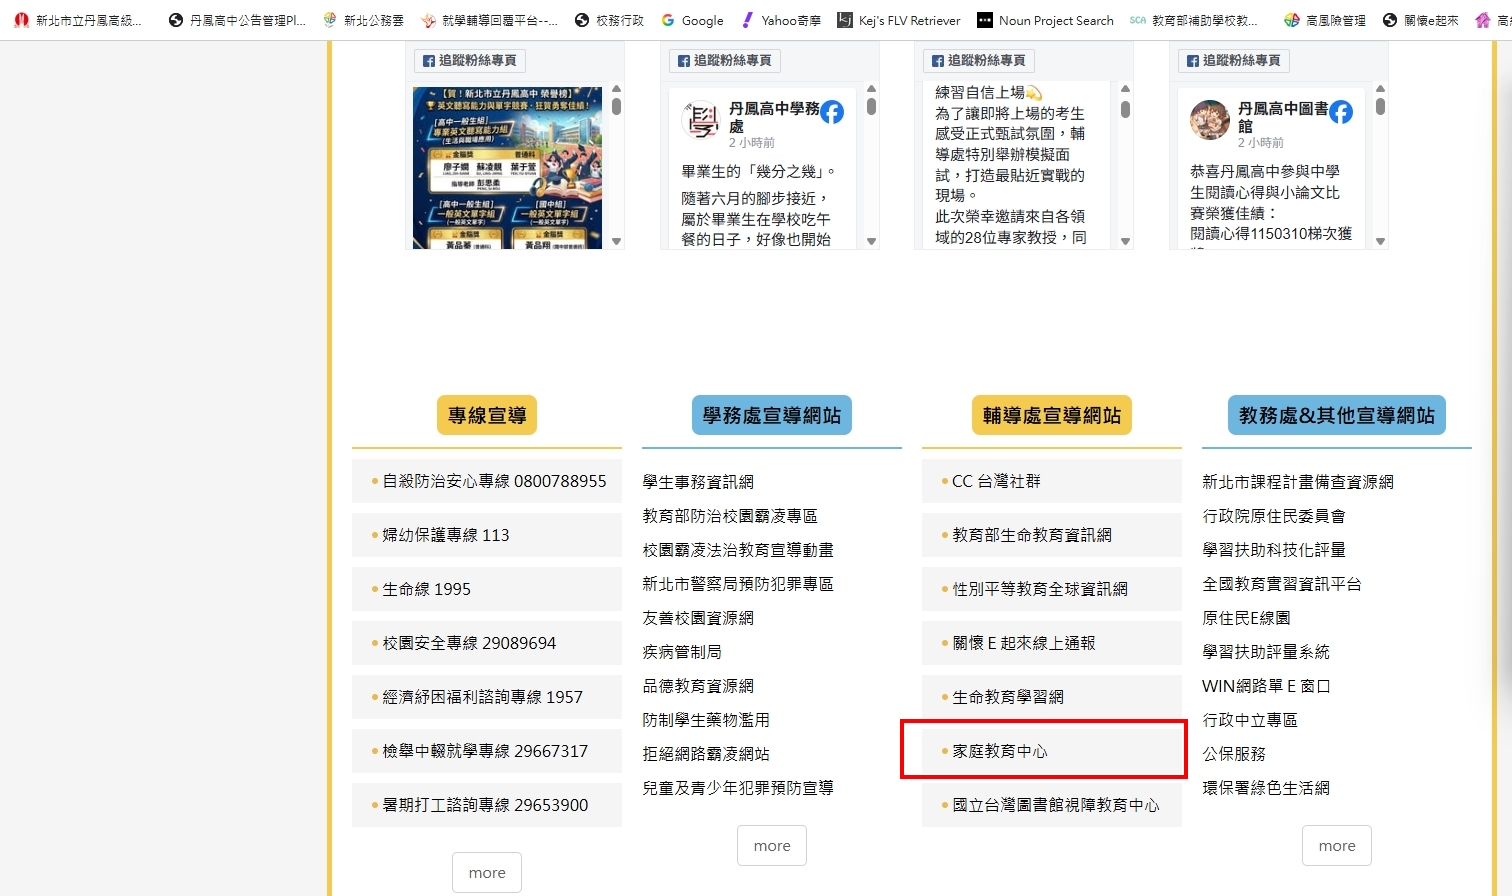Open 學生事務資訊網 link

pos(698,482)
